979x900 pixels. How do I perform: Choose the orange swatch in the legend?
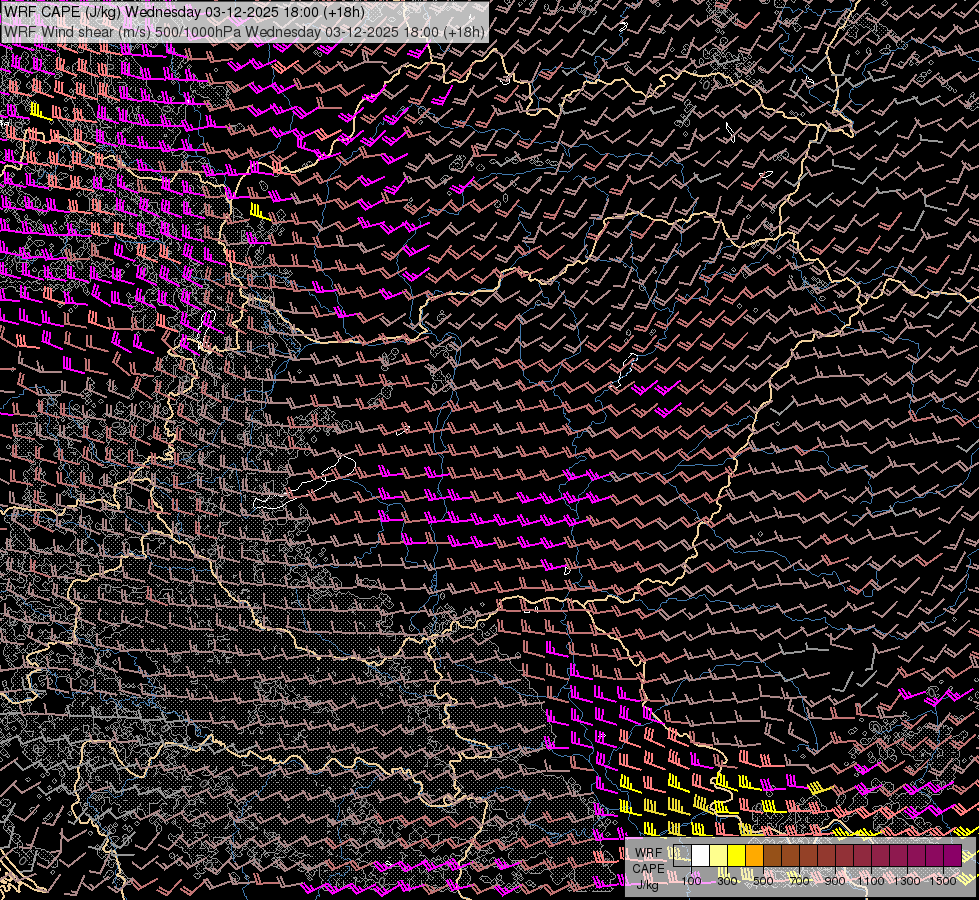755,856
